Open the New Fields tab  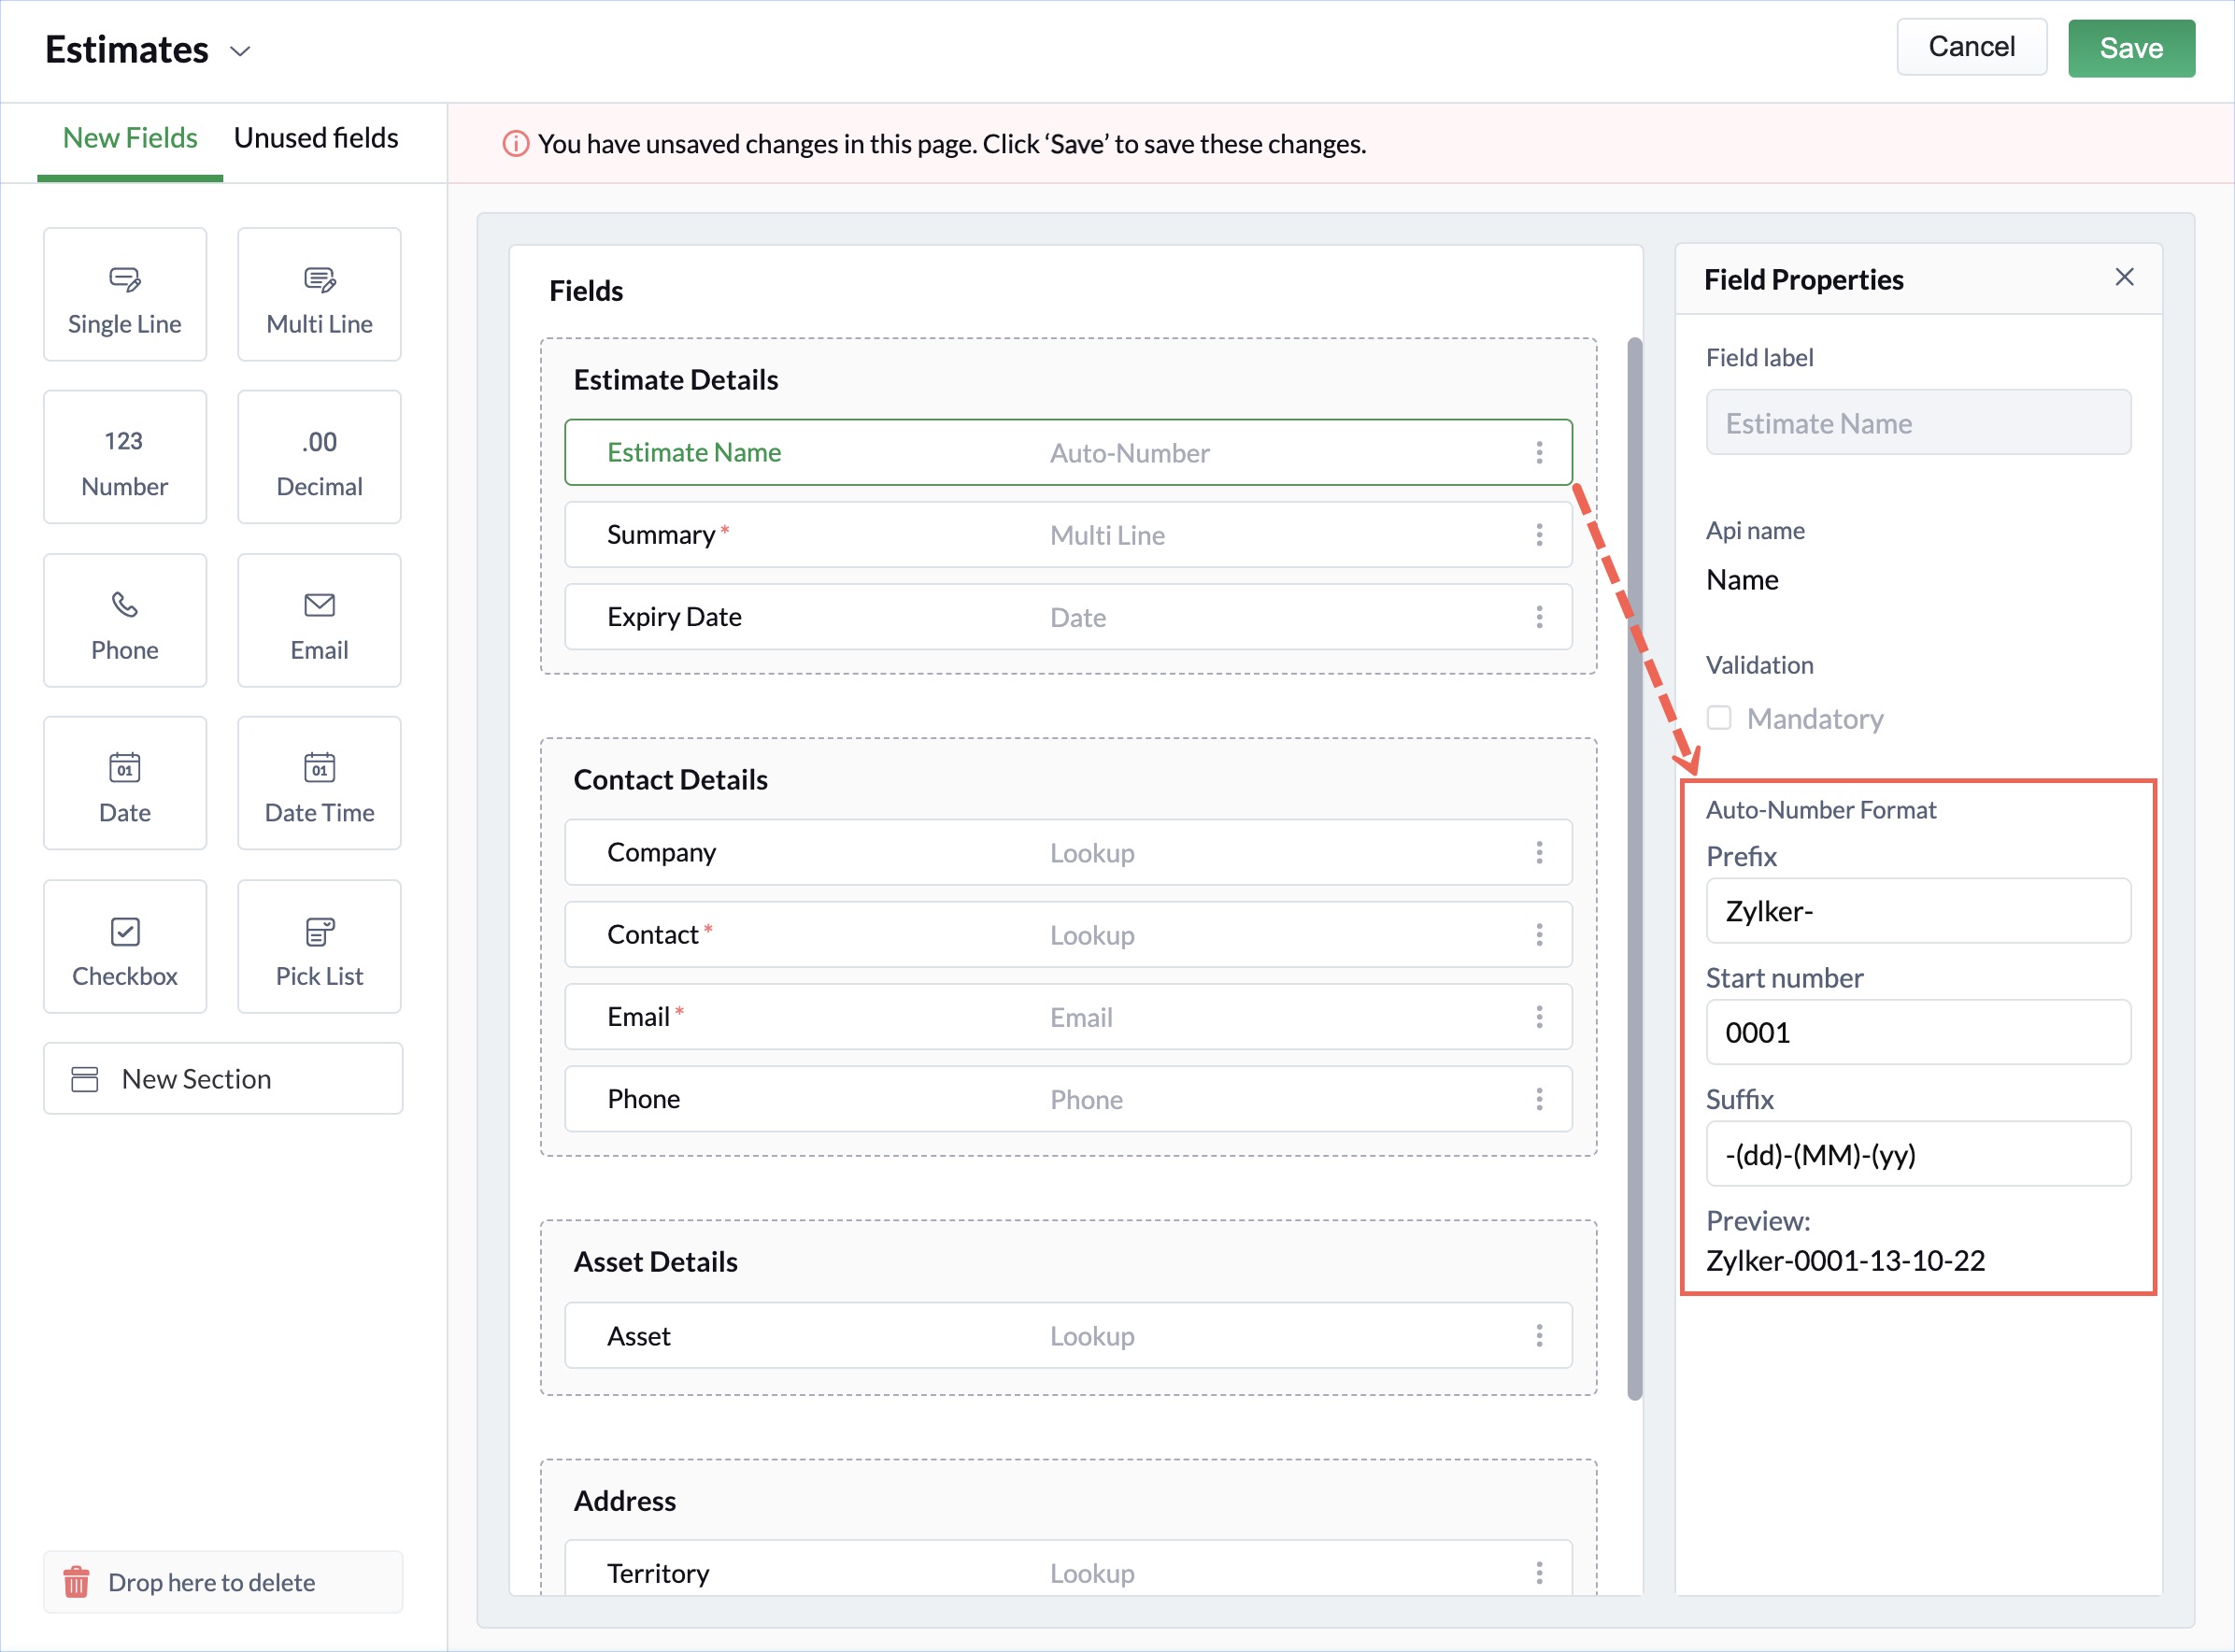point(129,138)
